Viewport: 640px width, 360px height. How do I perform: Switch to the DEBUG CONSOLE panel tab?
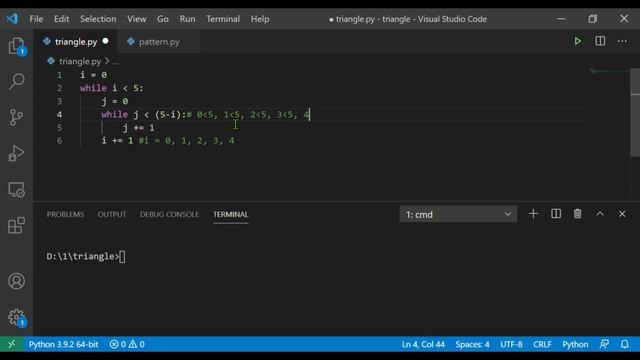tap(169, 214)
